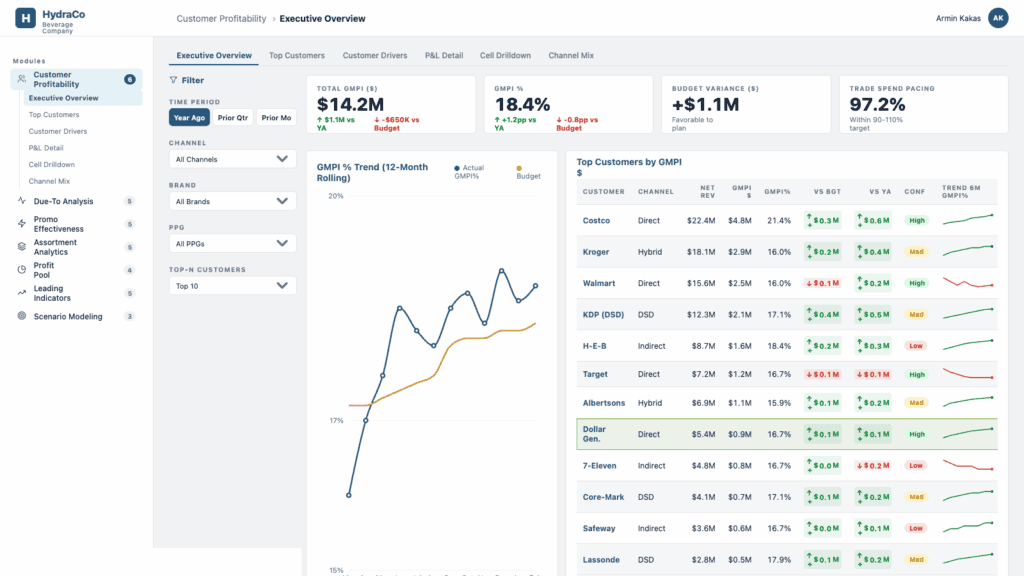Viewport: 1024px width, 576px height.
Task: Click the Leading Indicators trend icon
Action: click(22, 293)
